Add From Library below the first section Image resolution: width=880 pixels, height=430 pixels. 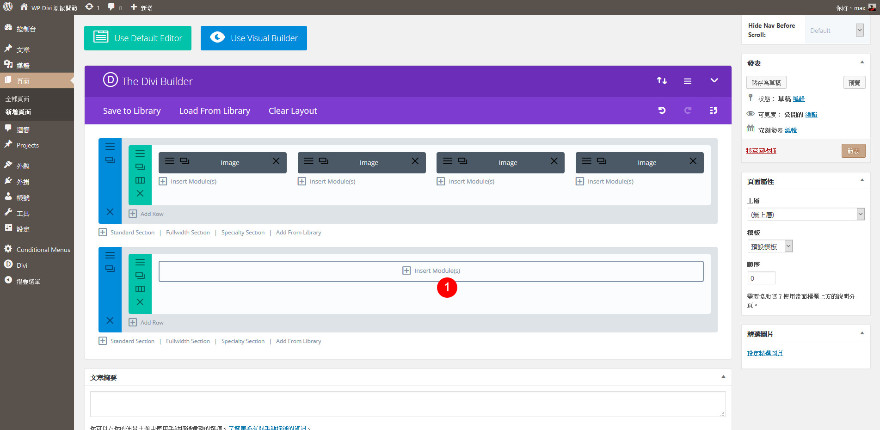click(x=298, y=232)
